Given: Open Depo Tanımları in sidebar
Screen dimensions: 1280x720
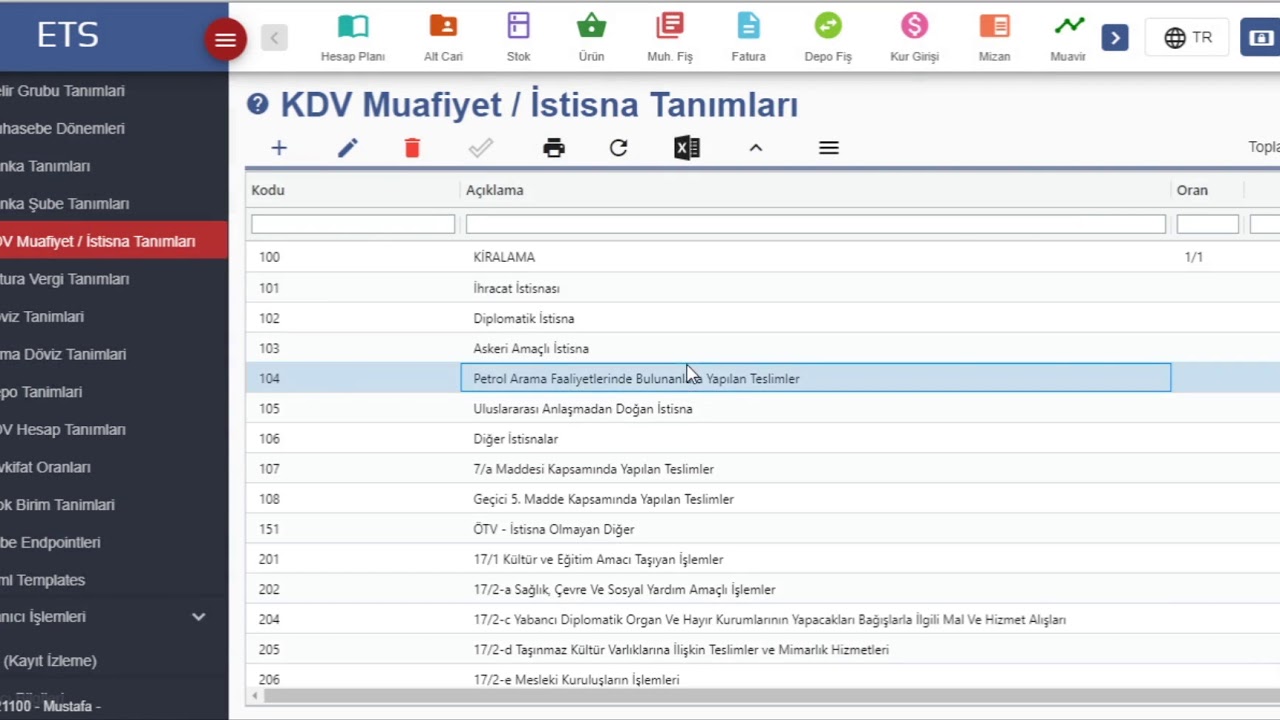Looking at the screenshot, I should tap(114, 392).
